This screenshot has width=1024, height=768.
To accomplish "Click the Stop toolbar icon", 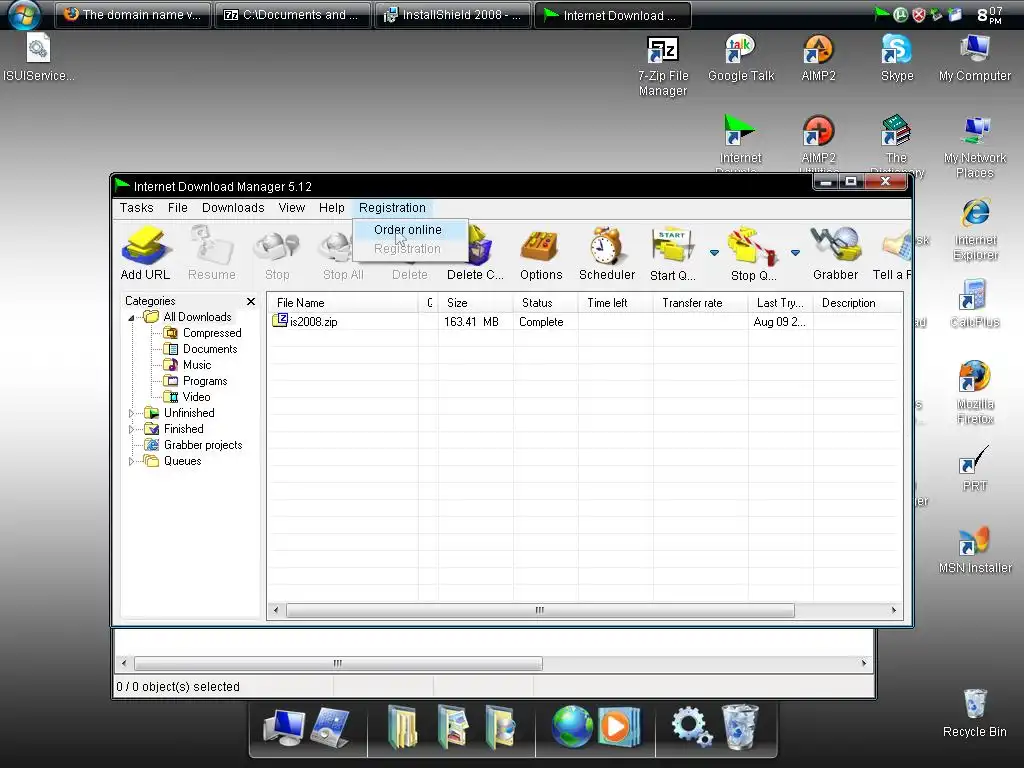I will click(x=277, y=247).
